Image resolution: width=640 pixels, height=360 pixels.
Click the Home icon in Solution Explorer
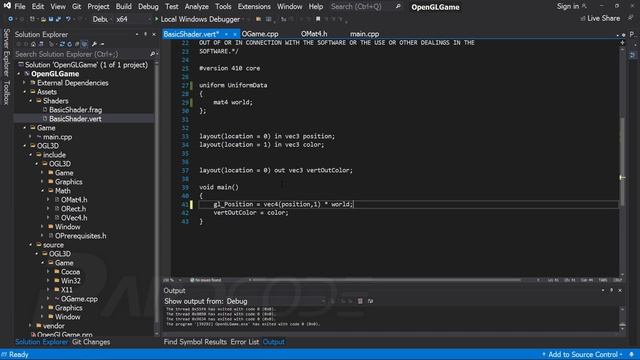click(33, 44)
